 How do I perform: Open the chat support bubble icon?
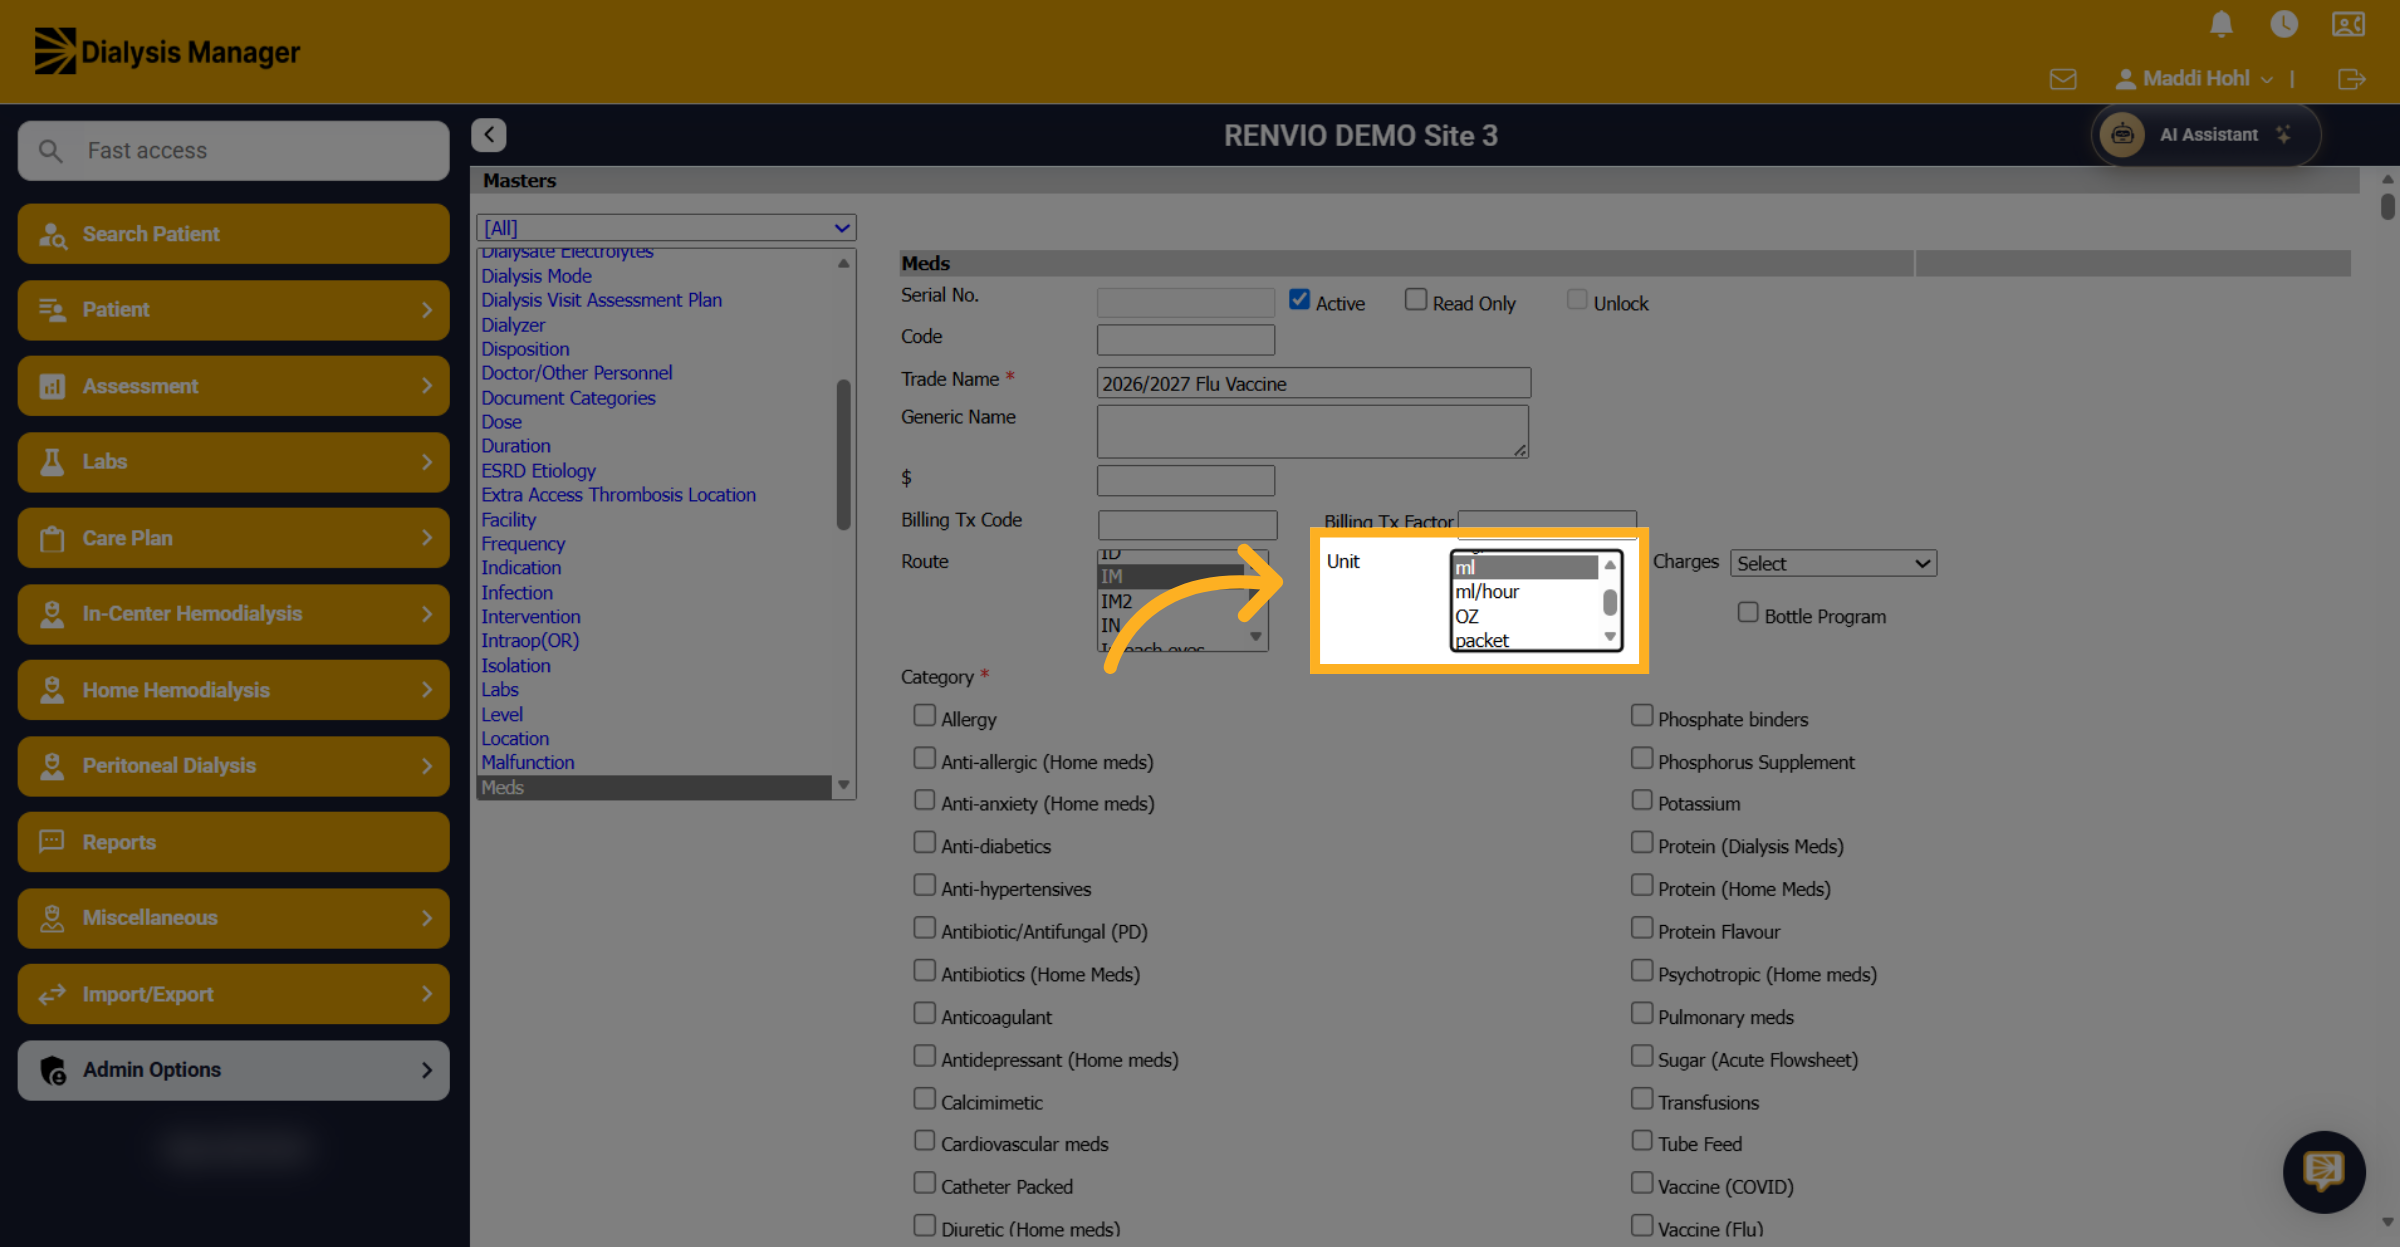[x=2324, y=1171]
